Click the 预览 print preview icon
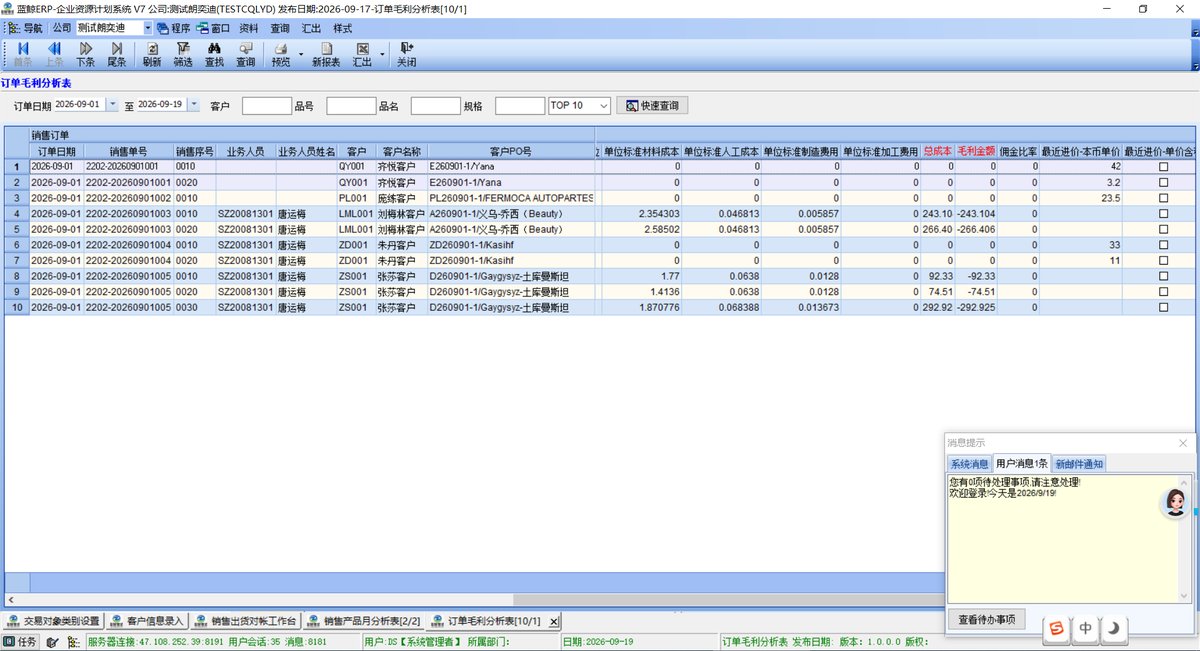Screen dimensions: 1200x651 [x=281, y=53]
